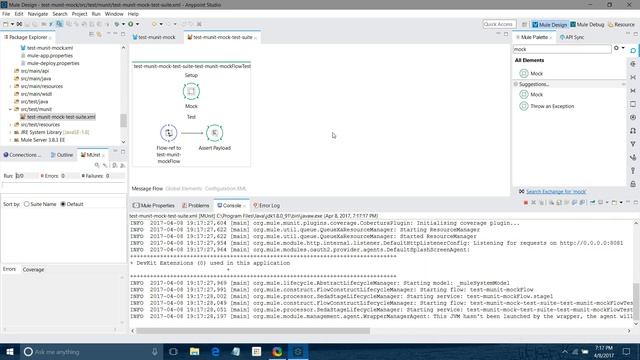Click the new file icon in toolbar
The width and height of the screenshot is (640, 360).
point(6,24)
